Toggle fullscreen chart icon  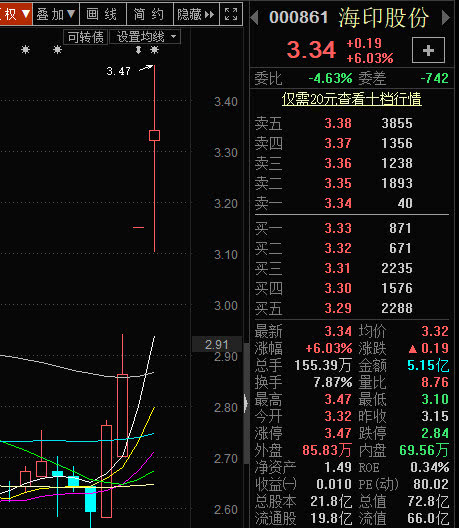tap(231, 14)
